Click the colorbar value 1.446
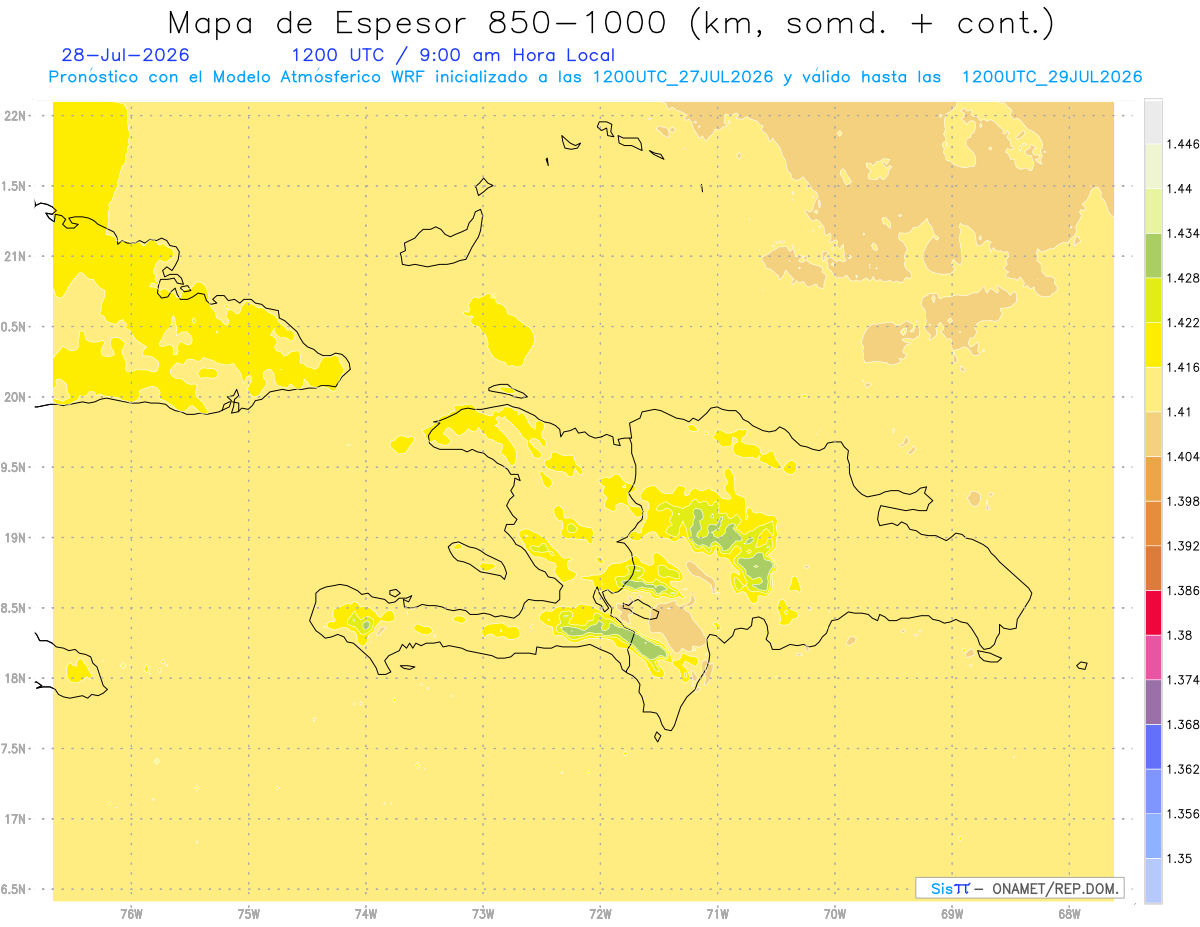 [1183, 144]
